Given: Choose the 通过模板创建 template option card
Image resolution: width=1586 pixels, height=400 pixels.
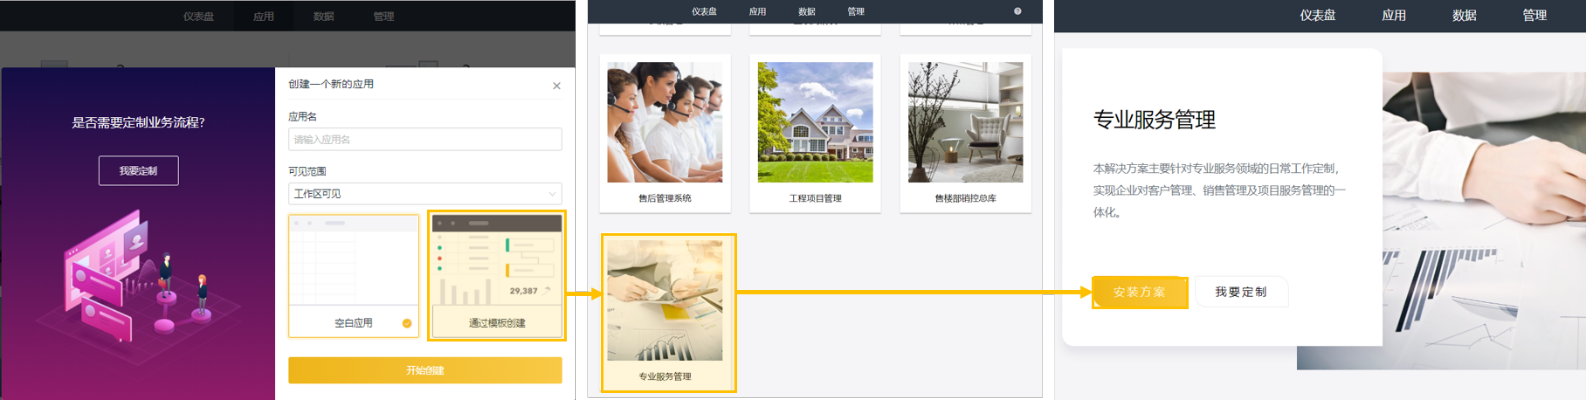Looking at the screenshot, I should [x=496, y=275].
